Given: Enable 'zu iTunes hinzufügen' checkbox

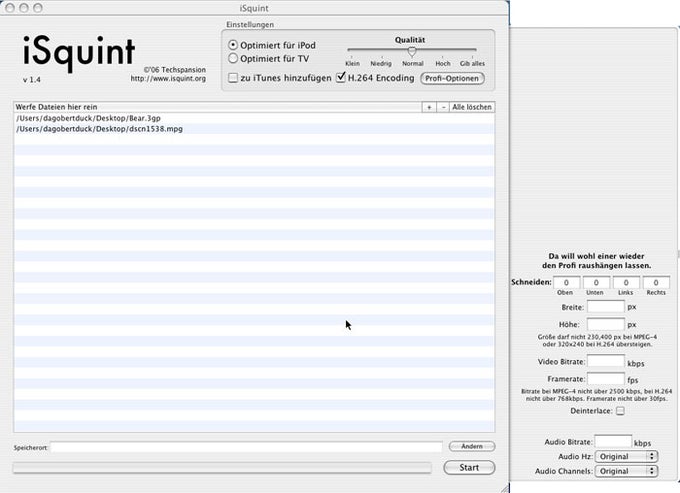Looking at the screenshot, I should pos(233,78).
